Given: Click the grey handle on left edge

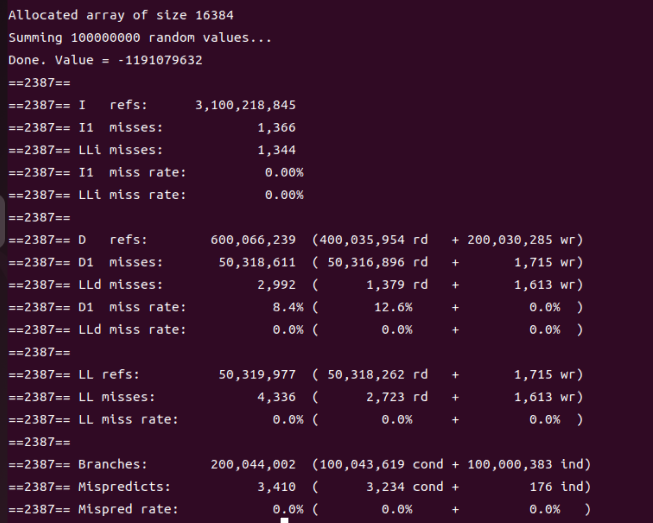Looking at the screenshot, I should [x=2, y=221].
